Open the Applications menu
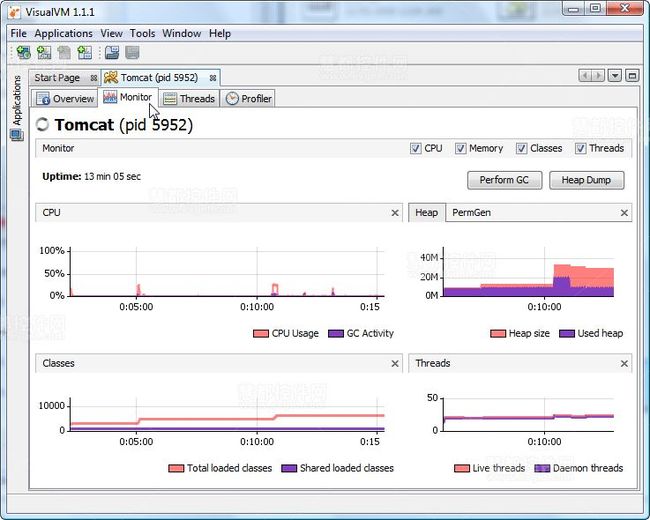Viewport: 650px width, 520px height. [x=63, y=34]
